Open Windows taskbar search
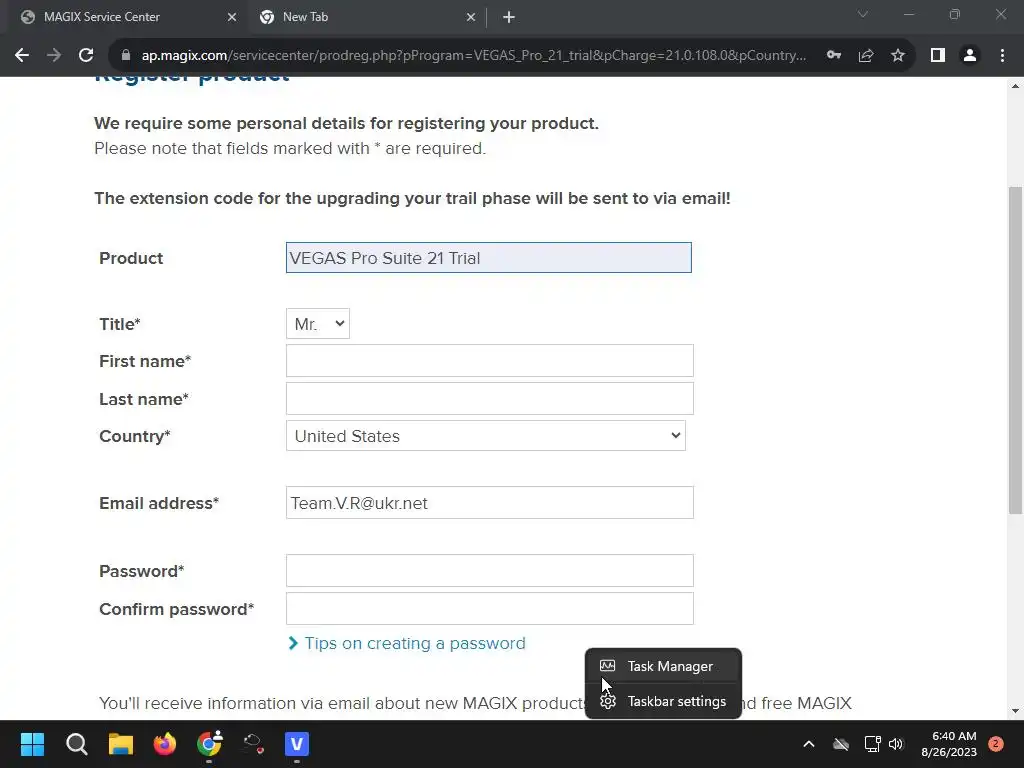1024x768 pixels. (76, 744)
